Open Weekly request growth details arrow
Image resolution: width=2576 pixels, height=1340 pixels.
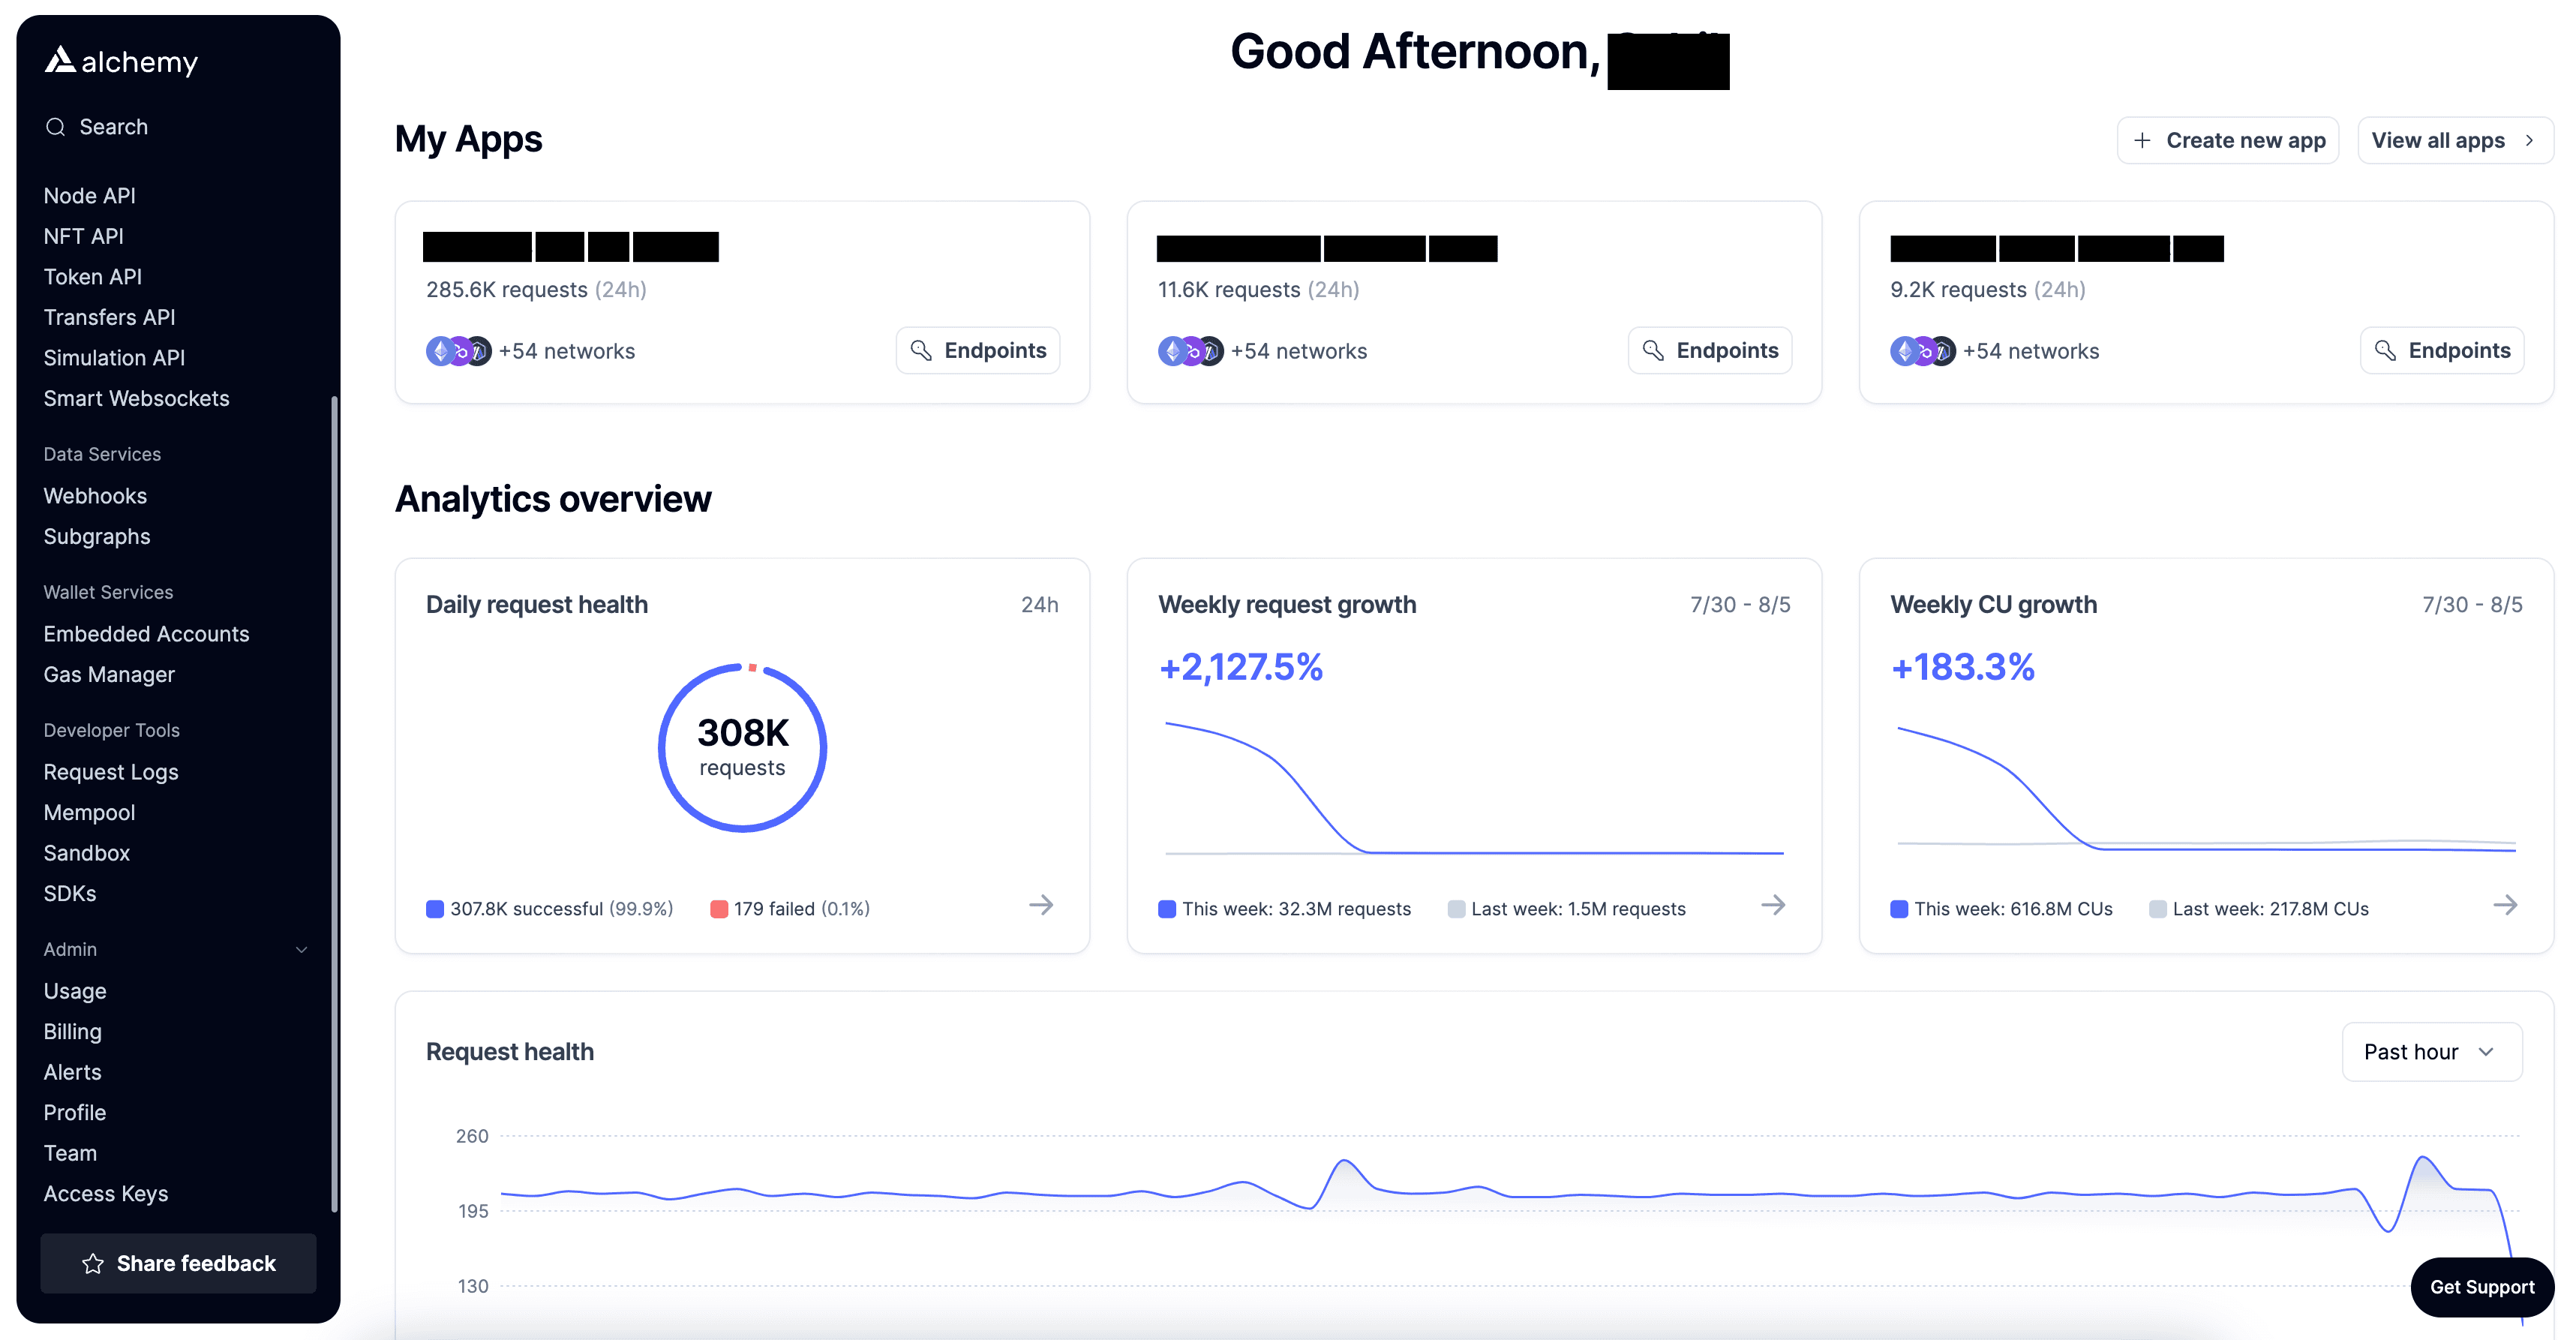[x=1773, y=905]
